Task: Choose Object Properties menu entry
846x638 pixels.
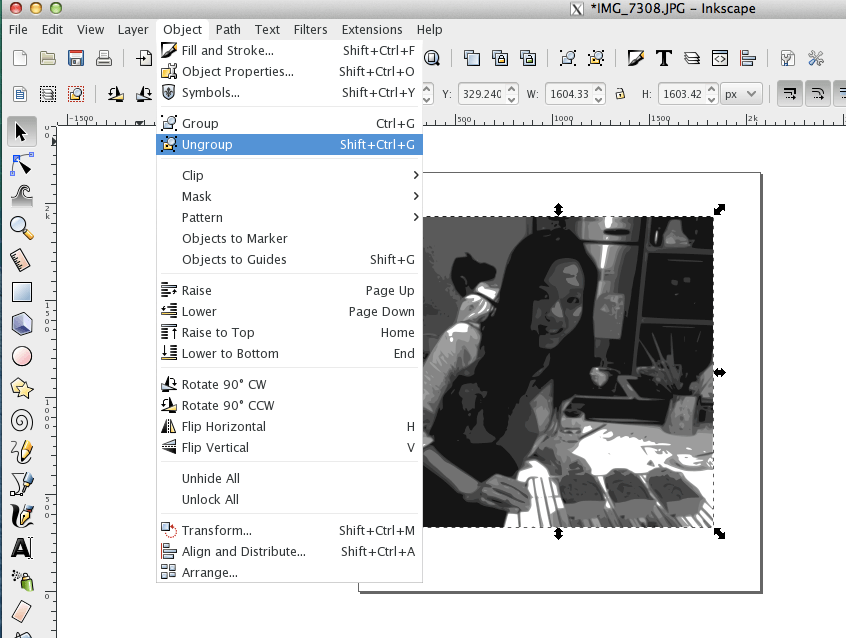Action: pos(289,71)
